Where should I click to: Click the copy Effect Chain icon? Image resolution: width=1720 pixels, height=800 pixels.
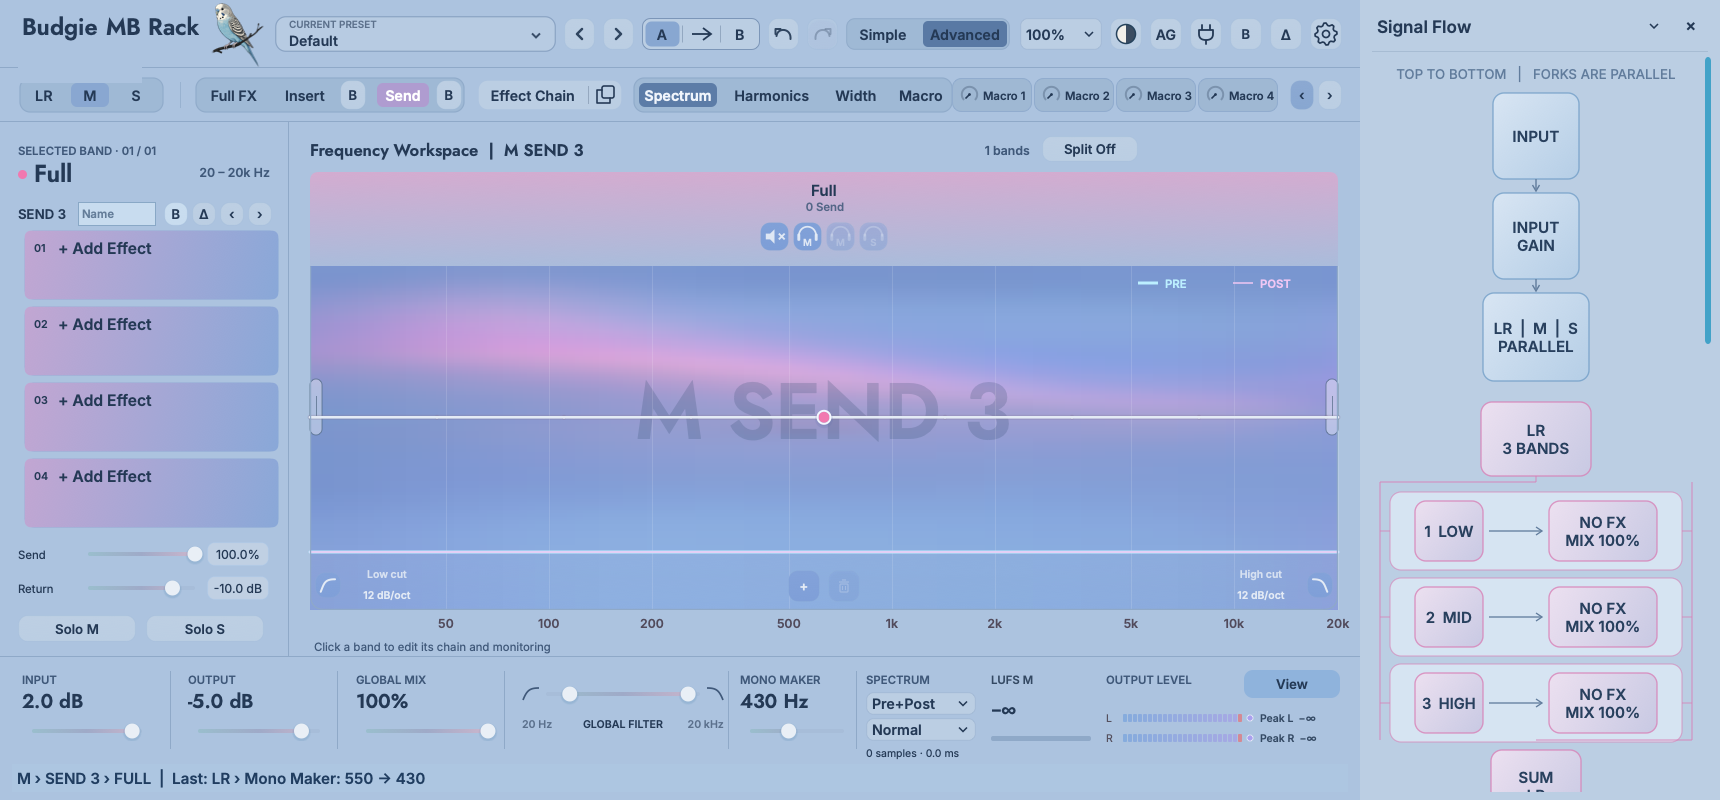[605, 95]
